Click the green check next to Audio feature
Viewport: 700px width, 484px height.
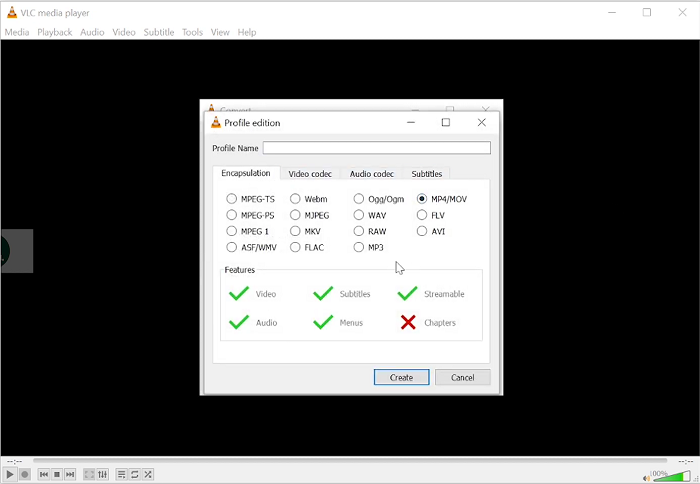(239, 322)
